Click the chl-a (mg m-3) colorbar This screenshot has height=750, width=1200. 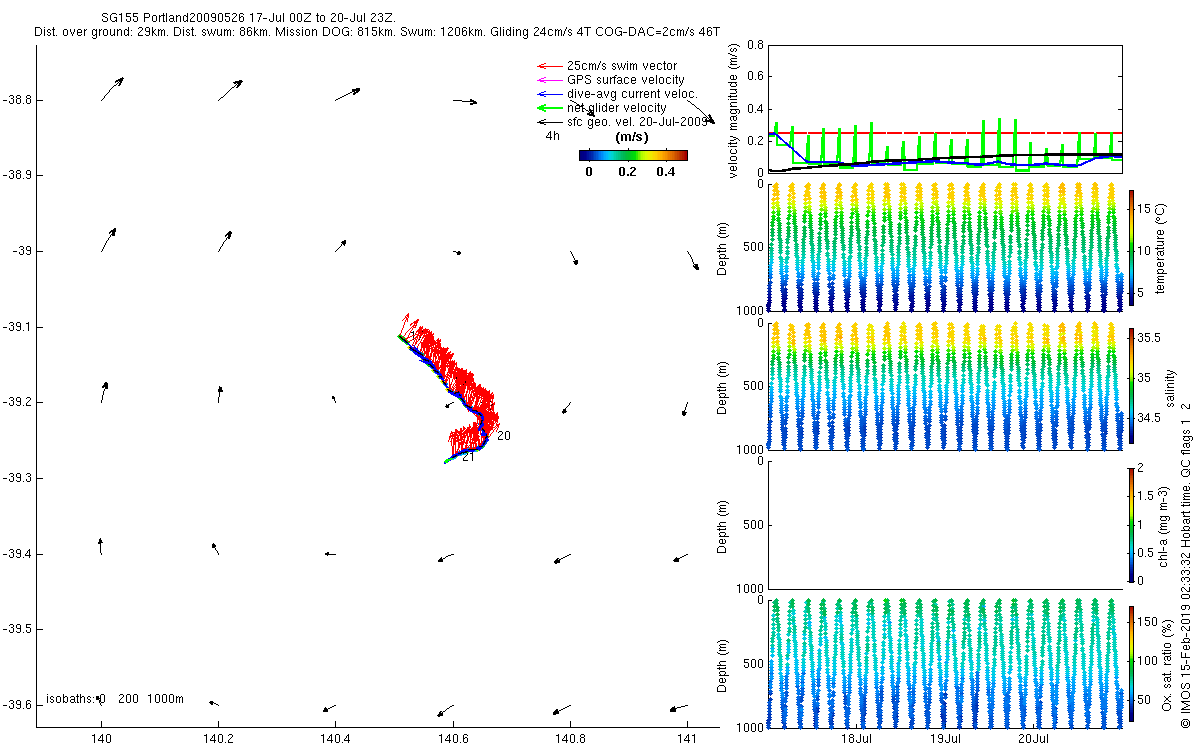(1131, 524)
